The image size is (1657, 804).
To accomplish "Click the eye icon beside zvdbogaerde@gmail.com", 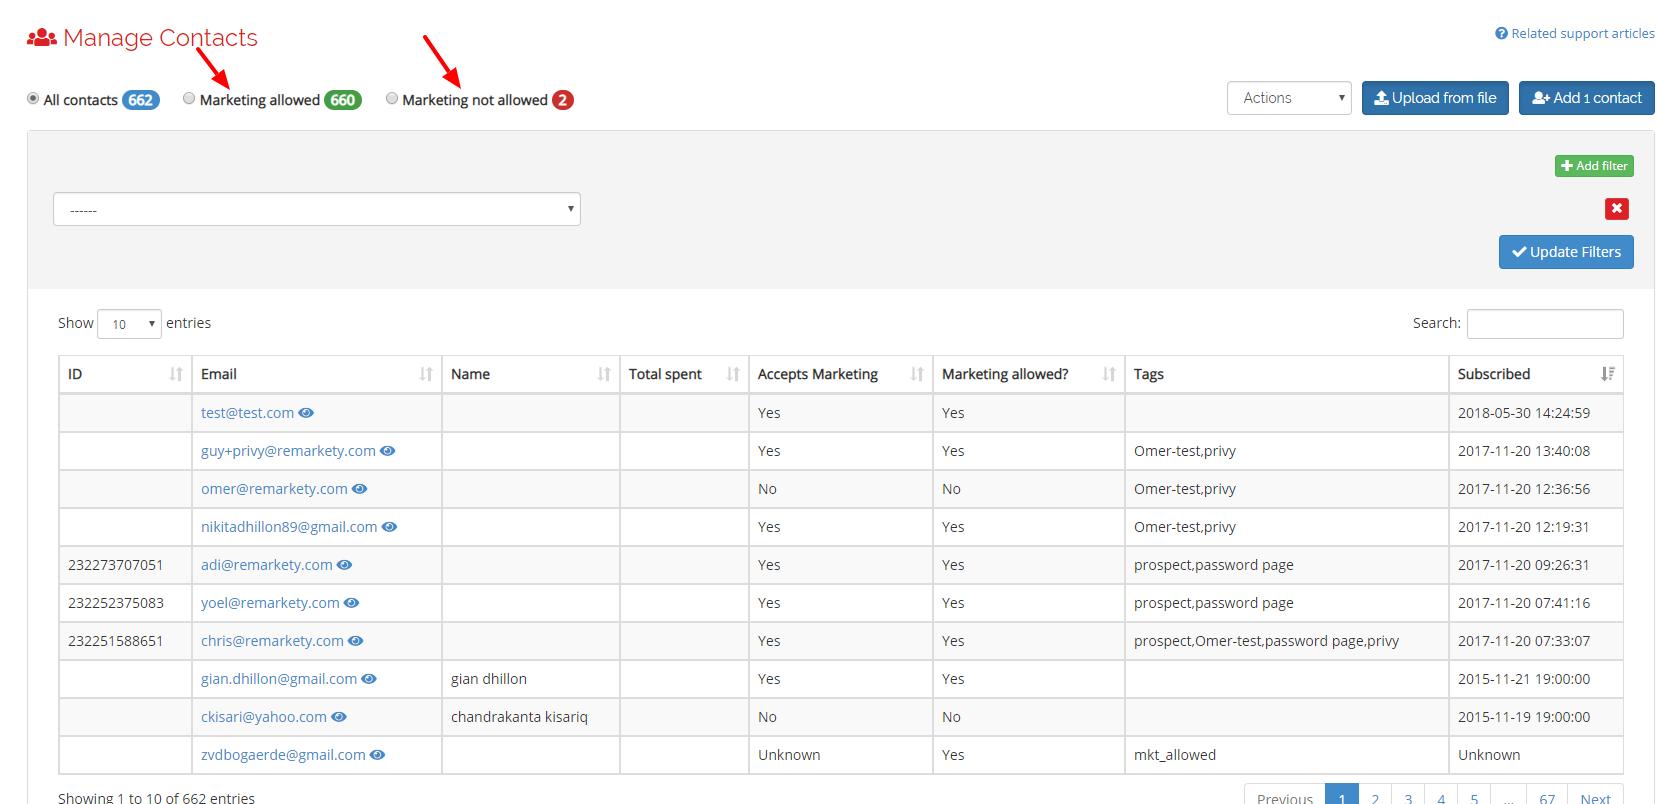I will tap(378, 755).
